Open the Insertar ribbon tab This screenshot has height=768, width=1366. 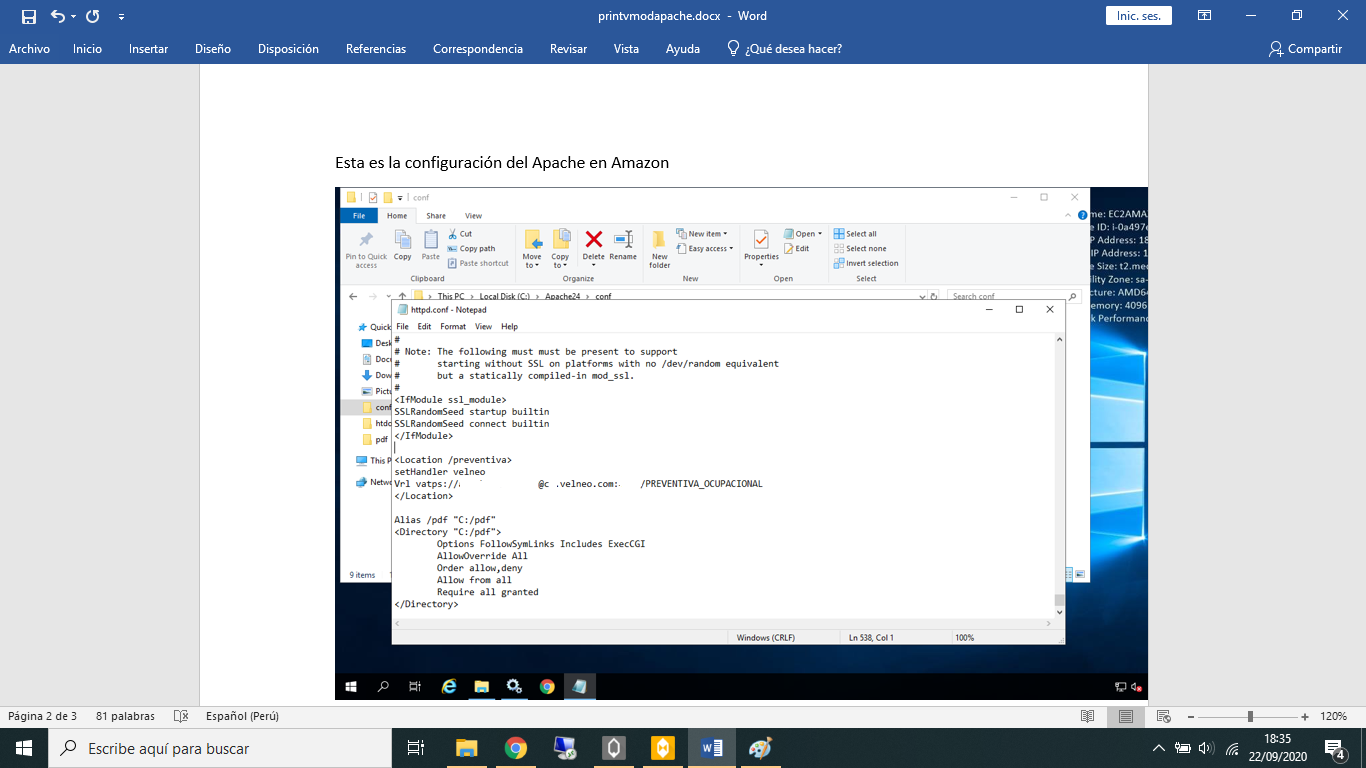[x=148, y=48]
